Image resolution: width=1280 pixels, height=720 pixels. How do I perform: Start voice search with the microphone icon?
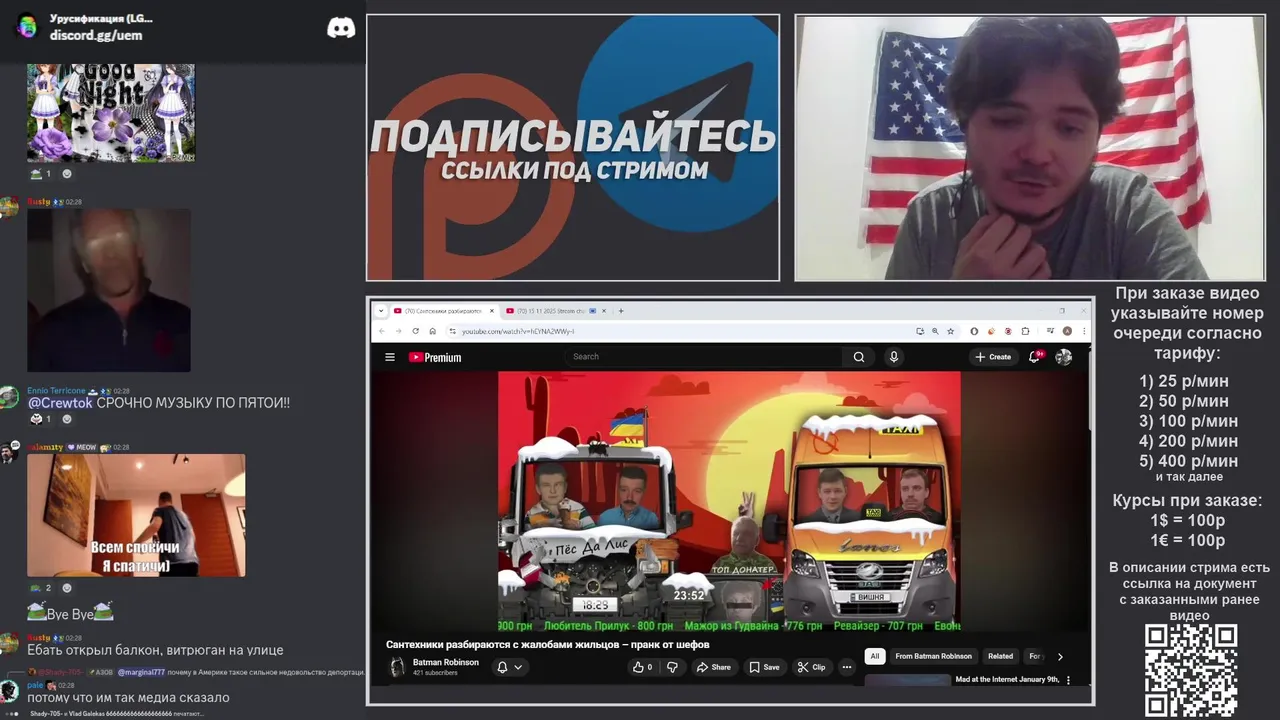894,357
